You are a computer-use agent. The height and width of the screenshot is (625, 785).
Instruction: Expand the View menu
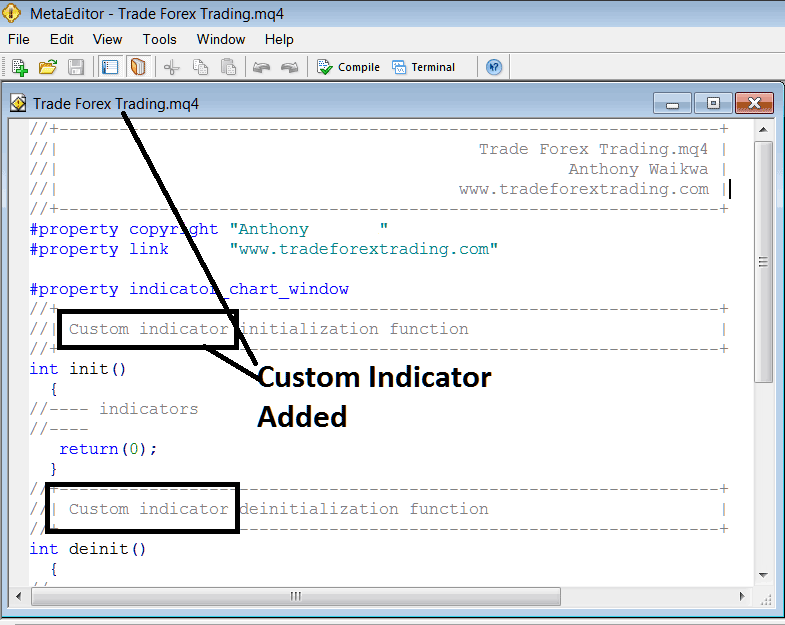tap(107, 40)
